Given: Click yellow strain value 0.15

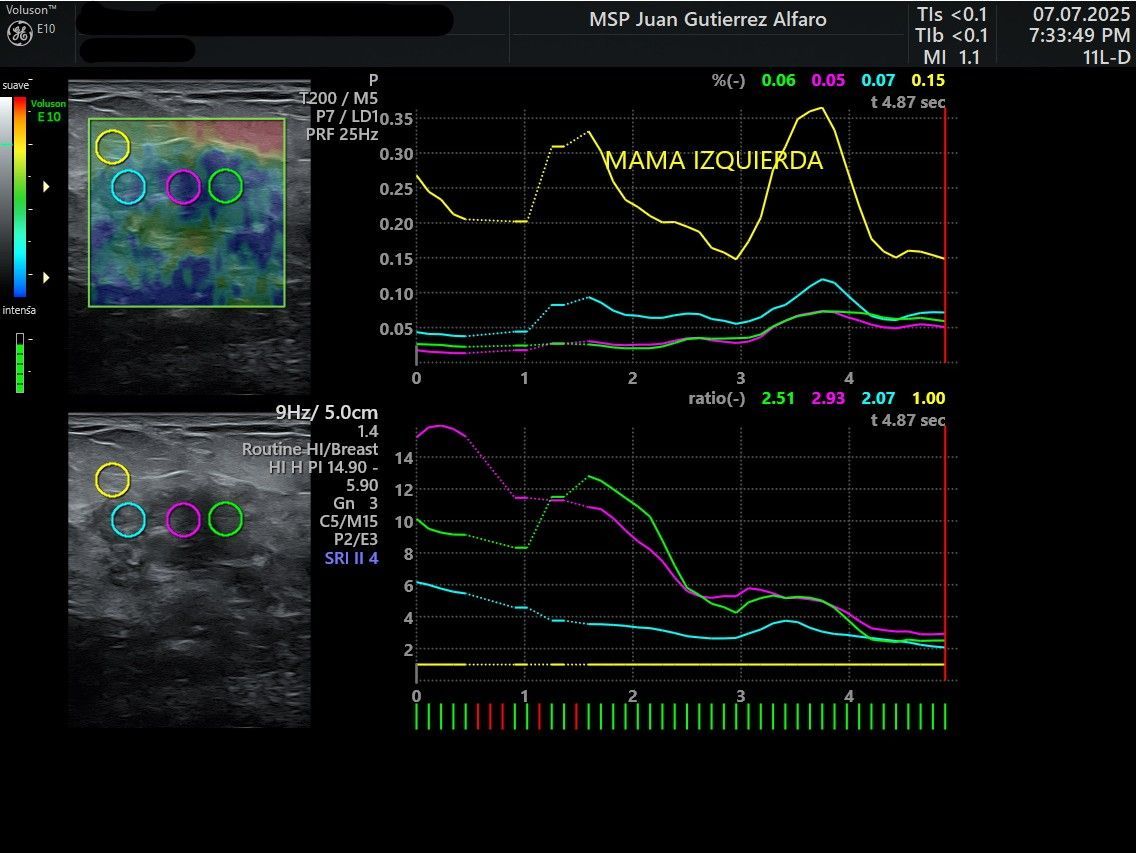Looking at the screenshot, I should pyautogui.click(x=928, y=80).
